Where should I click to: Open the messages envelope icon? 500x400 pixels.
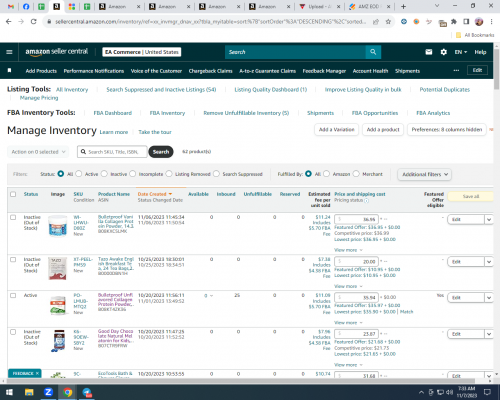(x=429, y=52)
